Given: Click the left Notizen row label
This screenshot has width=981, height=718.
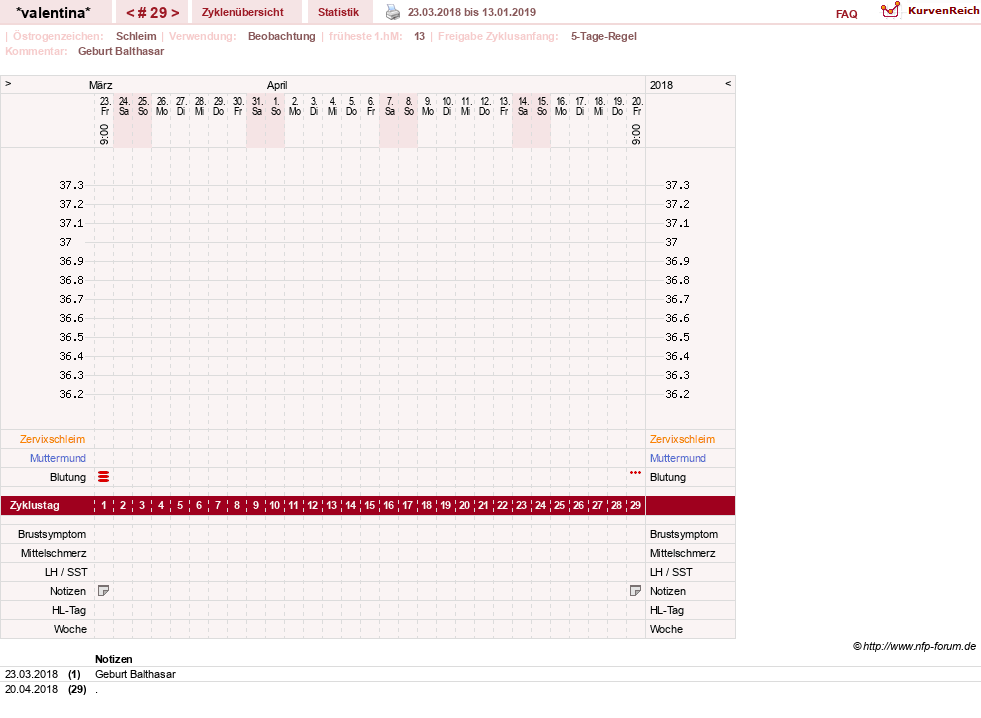Looking at the screenshot, I should point(68,591).
